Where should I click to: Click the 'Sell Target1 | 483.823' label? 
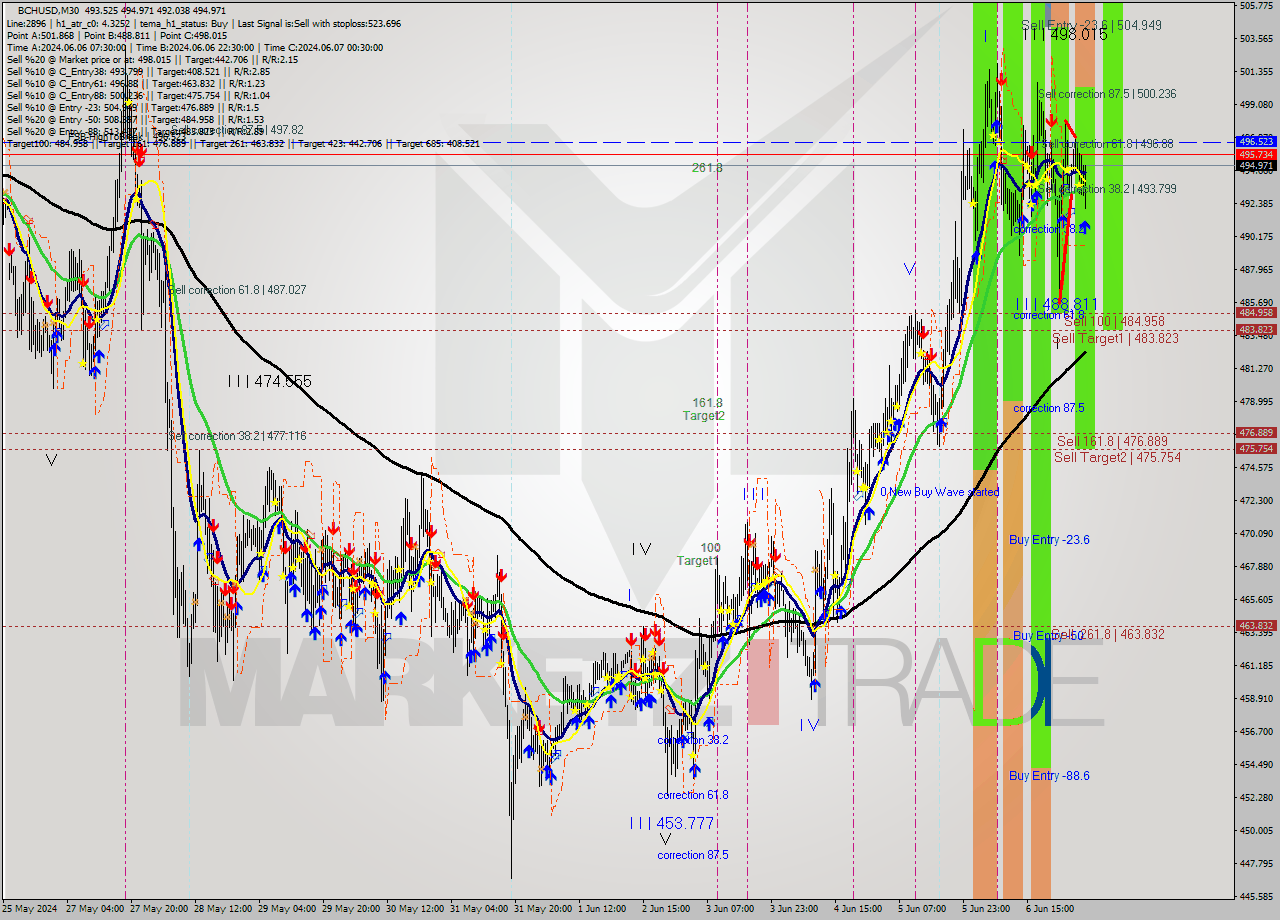pyautogui.click(x=1115, y=339)
